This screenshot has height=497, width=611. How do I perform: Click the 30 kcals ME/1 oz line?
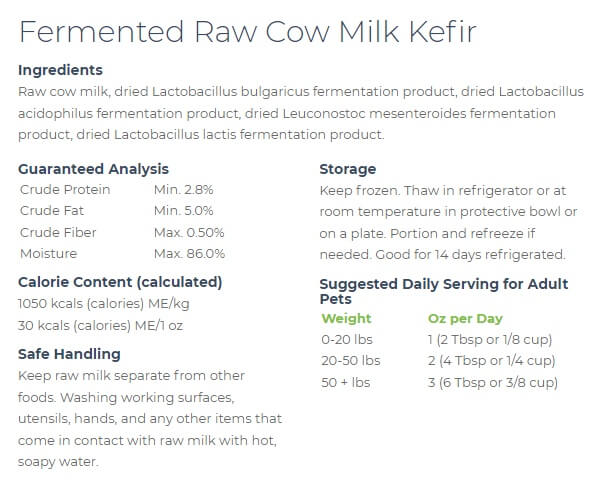pyautogui.click(x=101, y=325)
